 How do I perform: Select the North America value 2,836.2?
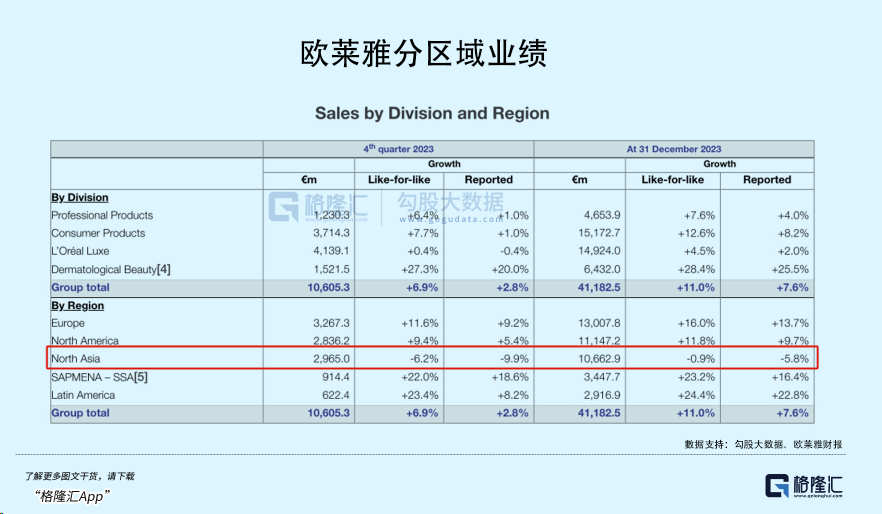(x=331, y=341)
